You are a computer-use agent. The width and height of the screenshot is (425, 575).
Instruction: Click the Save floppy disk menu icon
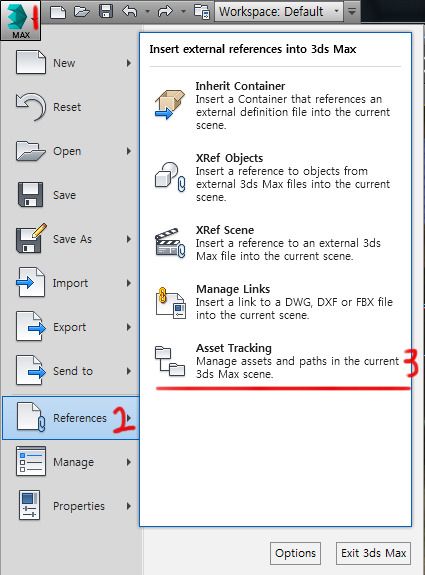coord(30,194)
